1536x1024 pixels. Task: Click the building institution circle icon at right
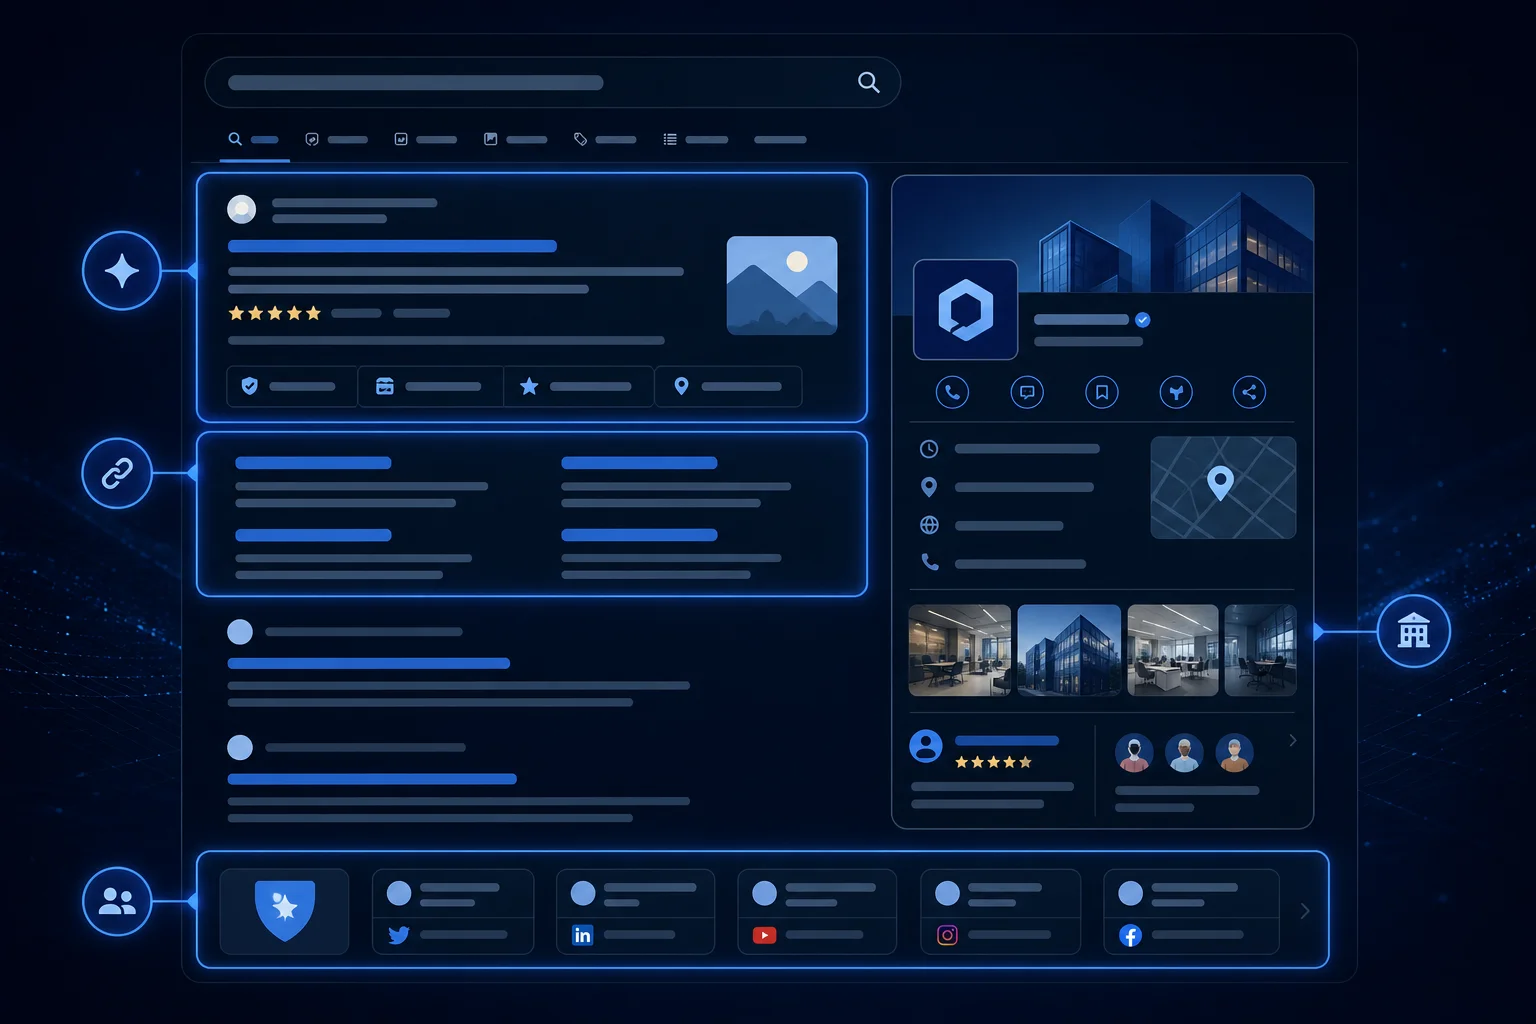point(1414,631)
